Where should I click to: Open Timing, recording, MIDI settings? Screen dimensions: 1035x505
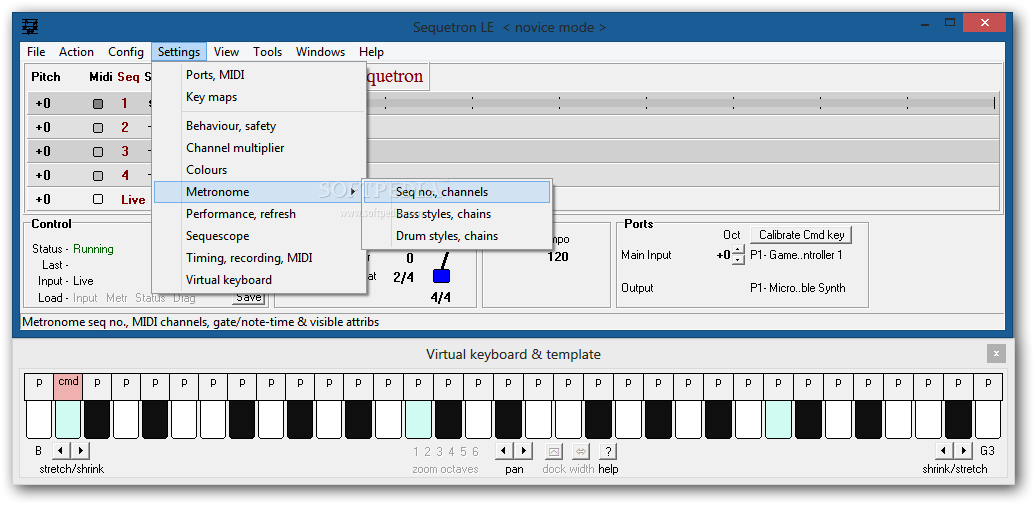click(260, 257)
